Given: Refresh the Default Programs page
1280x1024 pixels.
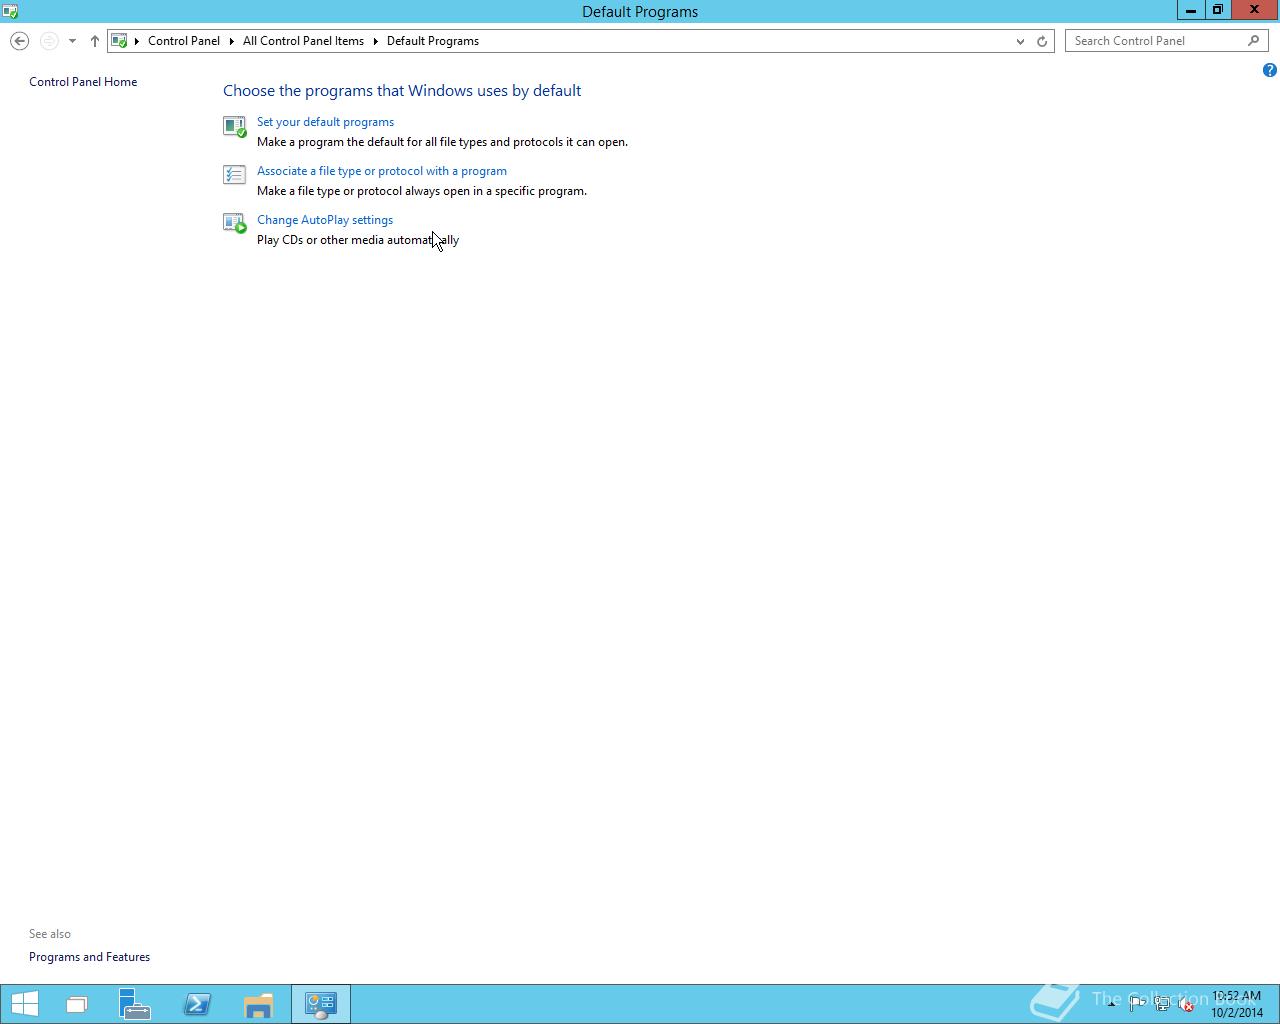Looking at the screenshot, I should [x=1042, y=41].
